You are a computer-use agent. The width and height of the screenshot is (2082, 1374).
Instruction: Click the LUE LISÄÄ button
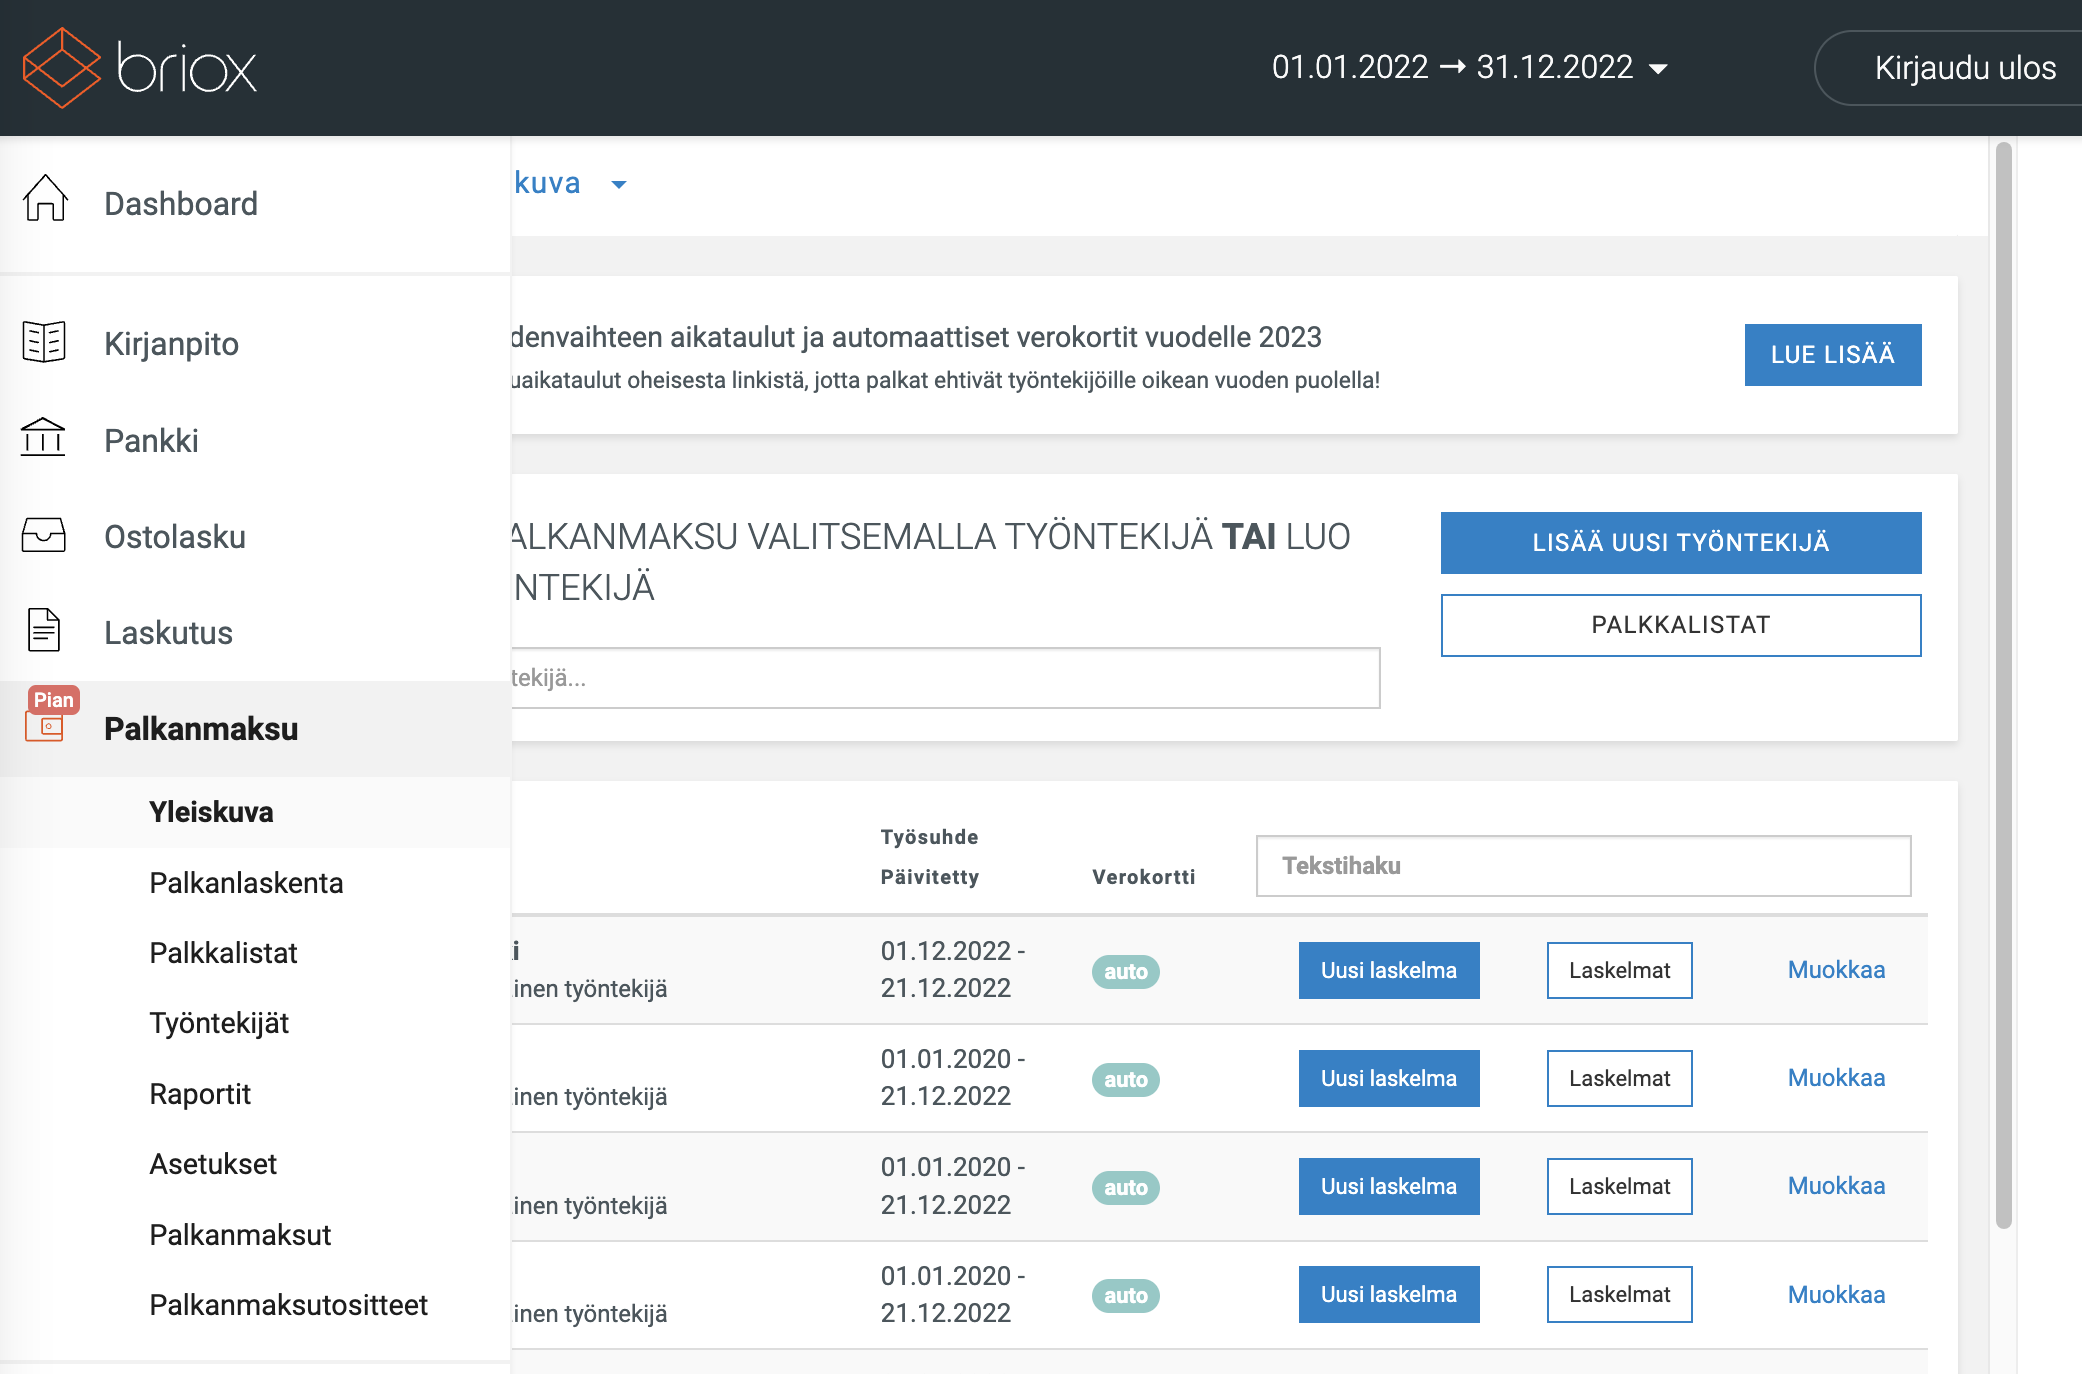tap(1832, 355)
